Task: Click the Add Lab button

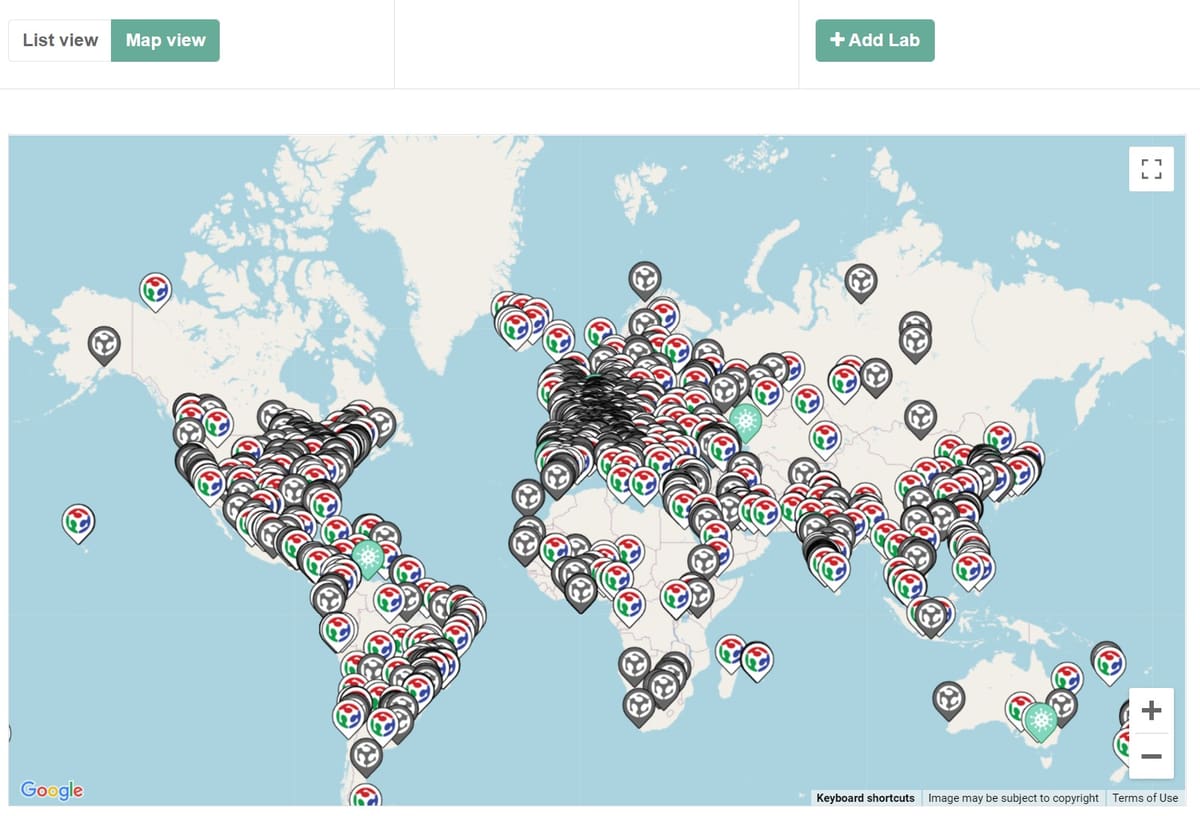Action: click(x=875, y=40)
